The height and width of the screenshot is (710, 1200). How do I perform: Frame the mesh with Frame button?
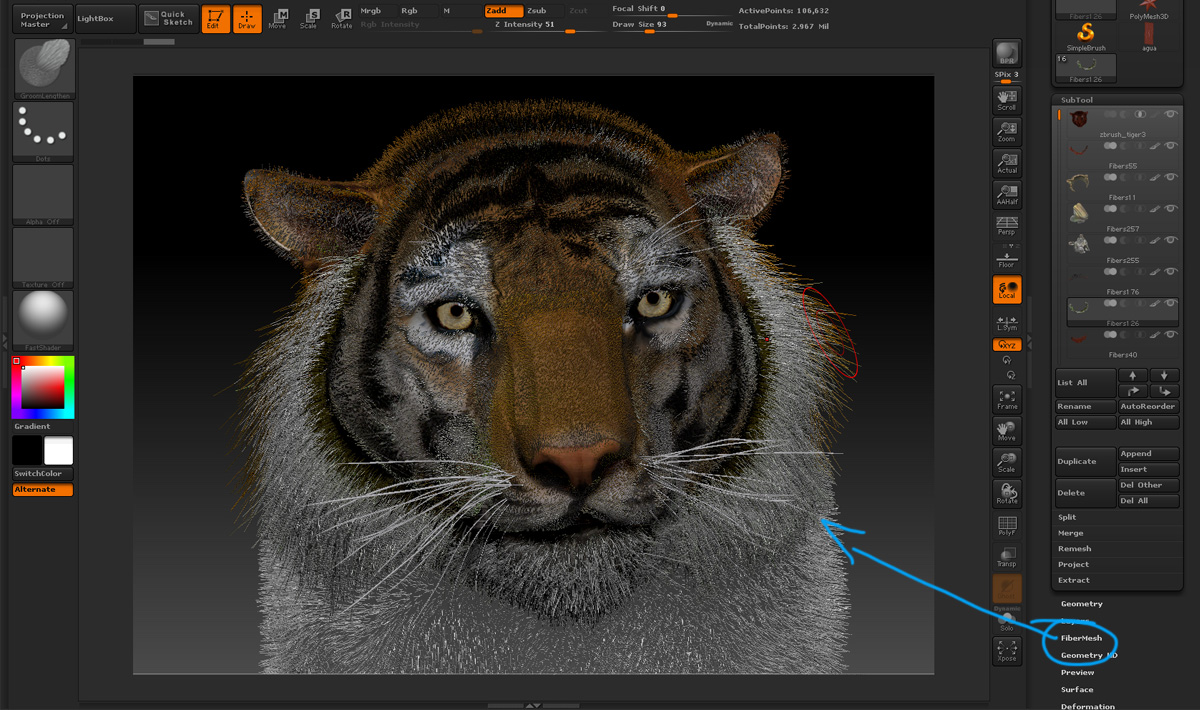(1007, 399)
